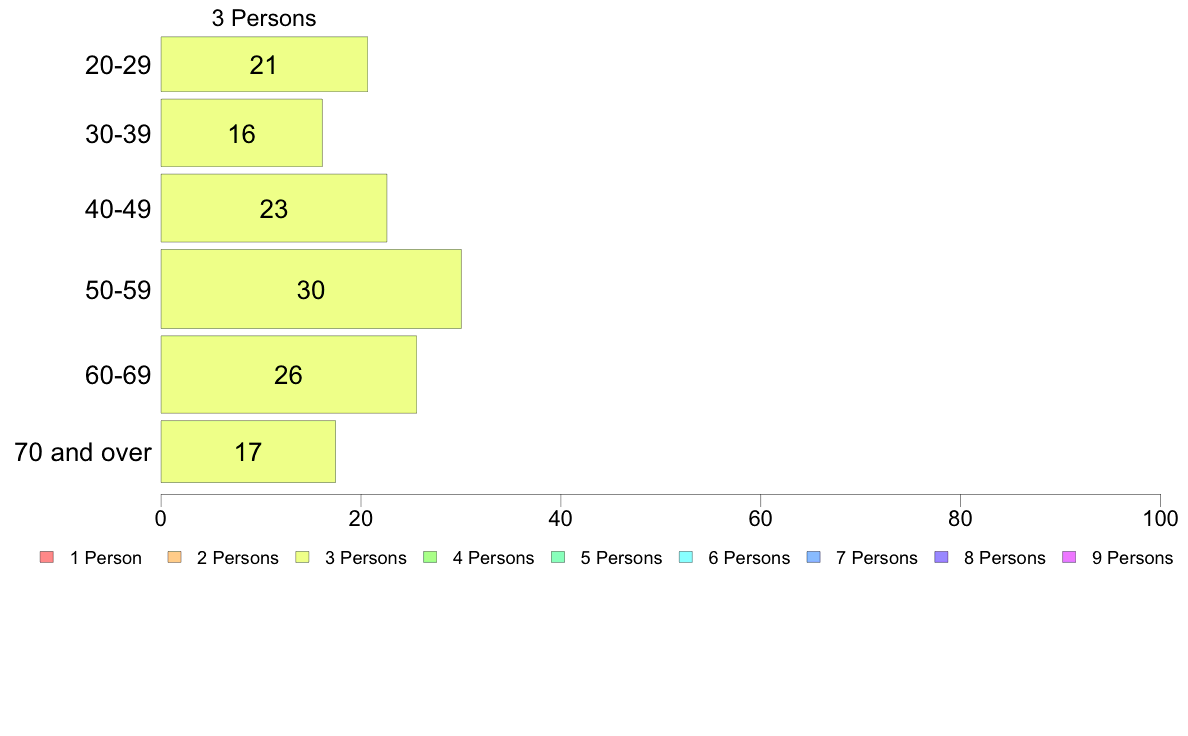
Task: Select the 50-59 bar labeled 30
Action: click(x=311, y=289)
